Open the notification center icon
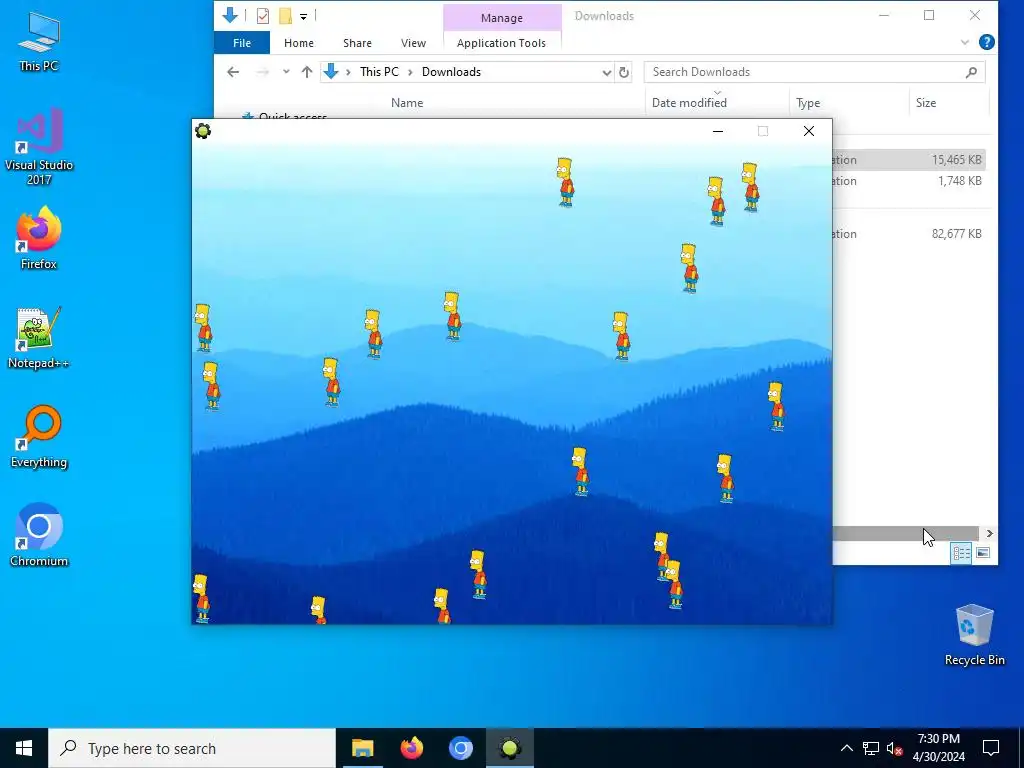The image size is (1024, 768). click(x=991, y=748)
